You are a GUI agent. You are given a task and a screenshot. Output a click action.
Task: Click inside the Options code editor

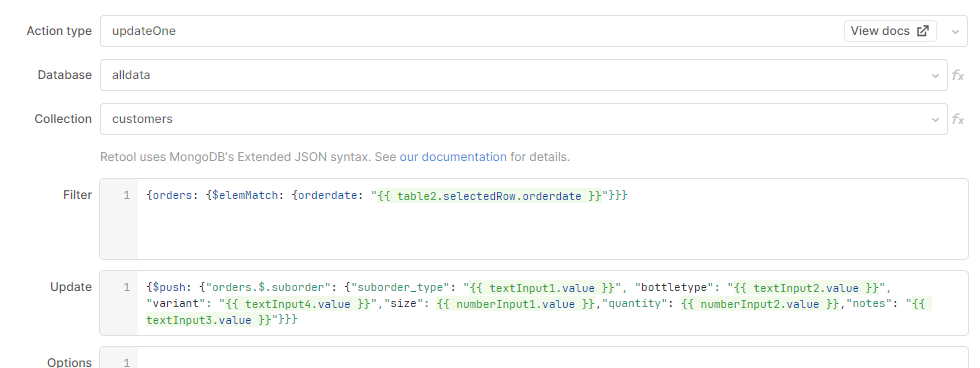533,357
